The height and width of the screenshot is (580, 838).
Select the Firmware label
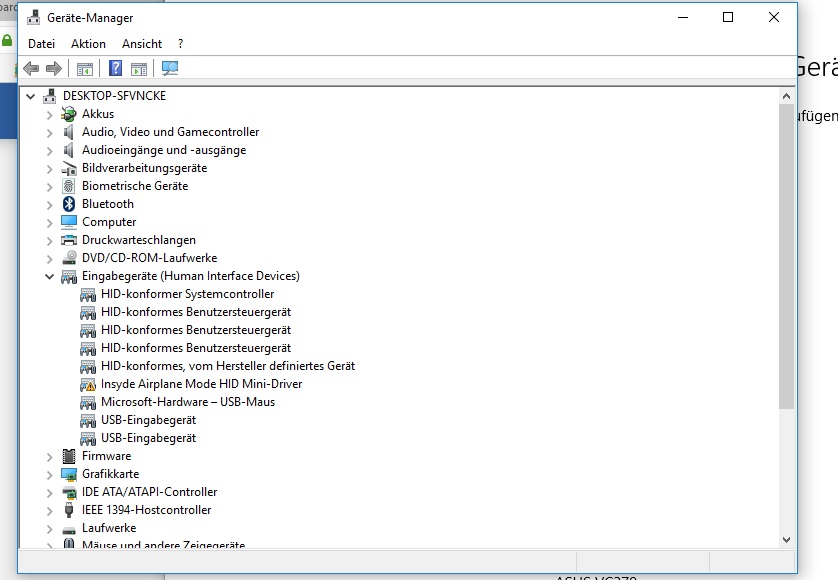(x=106, y=456)
